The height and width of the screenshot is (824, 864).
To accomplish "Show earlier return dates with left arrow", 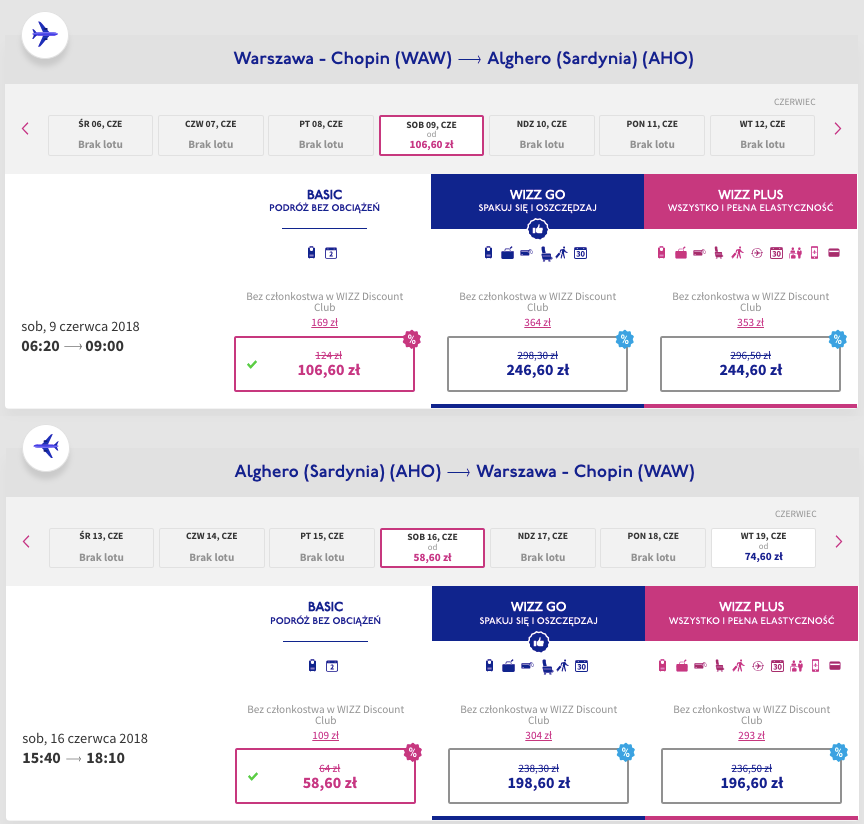I will [x=26, y=541].
